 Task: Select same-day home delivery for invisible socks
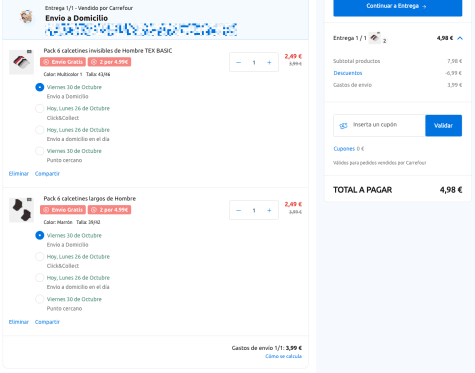click(40, 130)
